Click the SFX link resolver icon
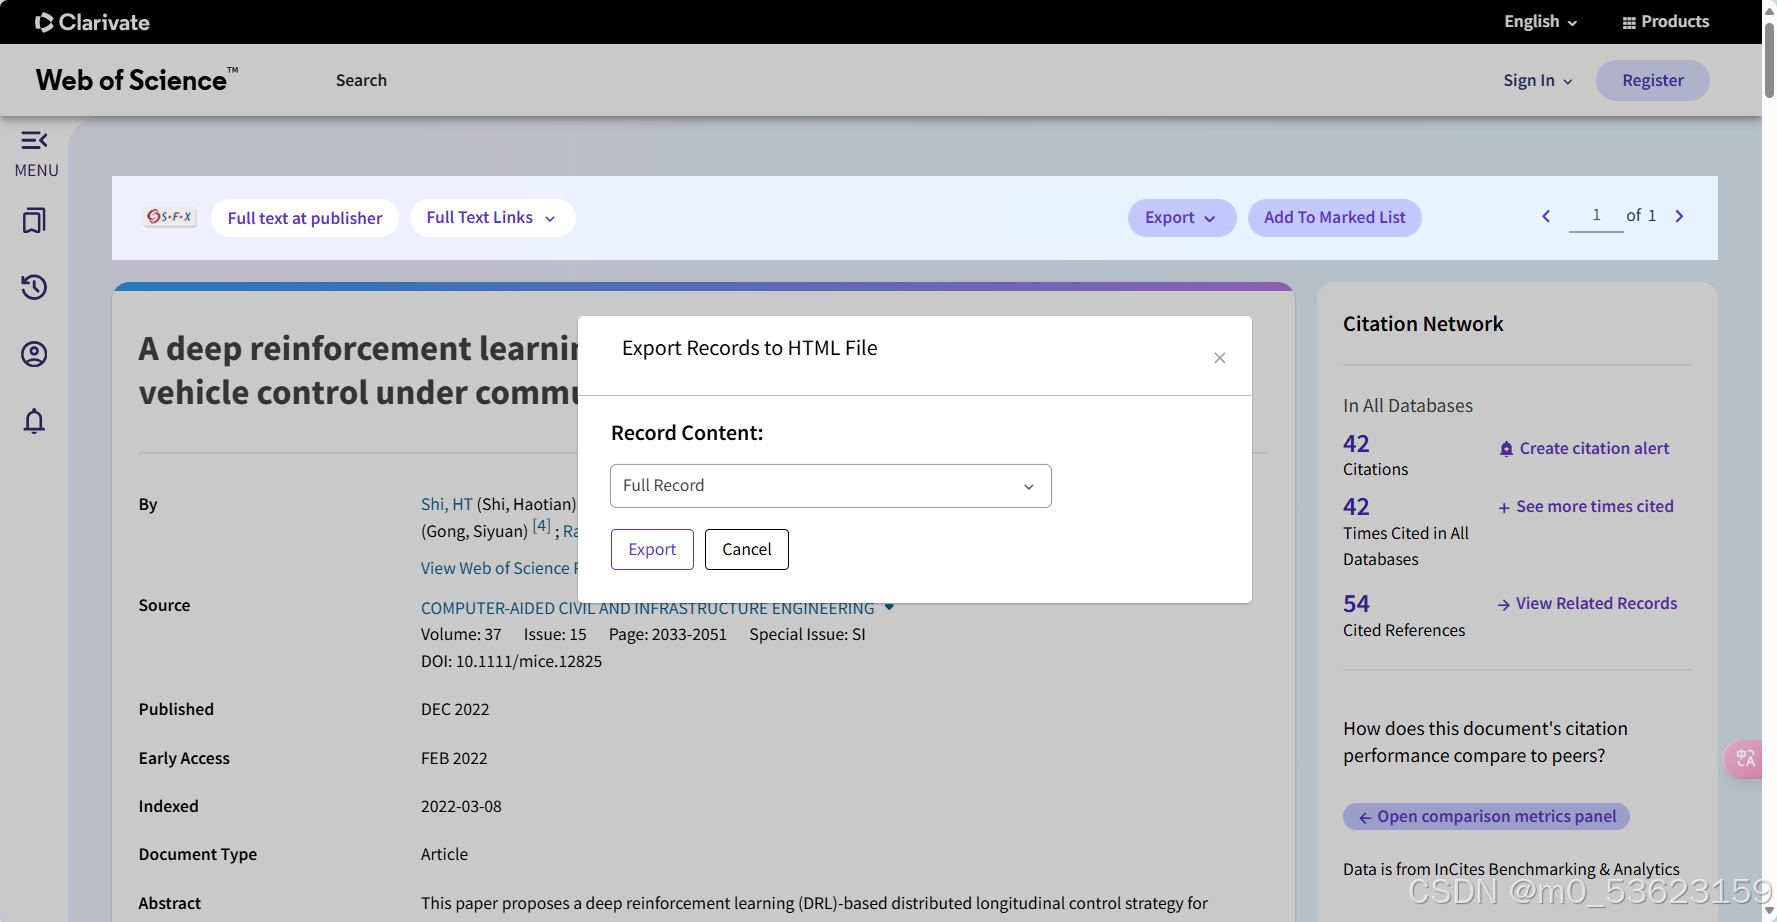 [x=170, y=217]
